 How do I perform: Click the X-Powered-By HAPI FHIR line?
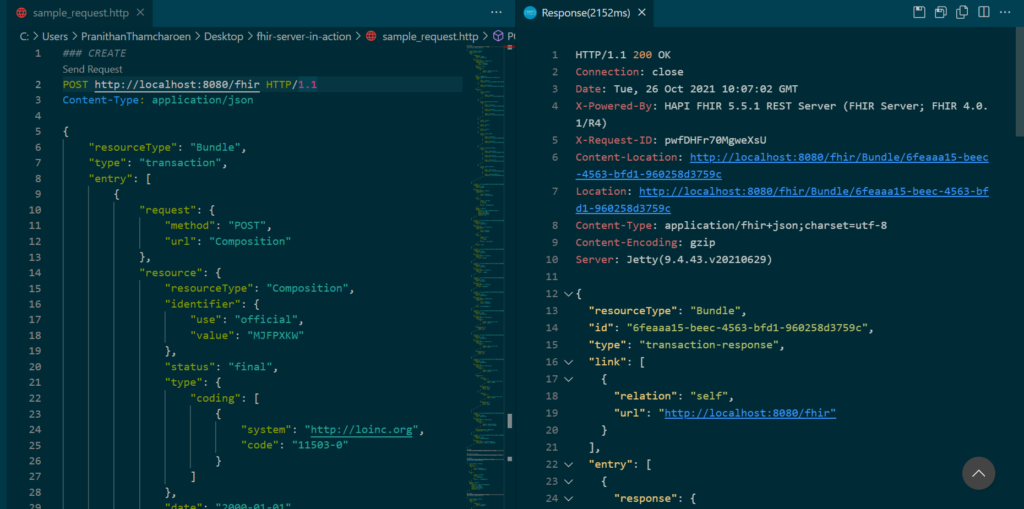coord(782,114)
